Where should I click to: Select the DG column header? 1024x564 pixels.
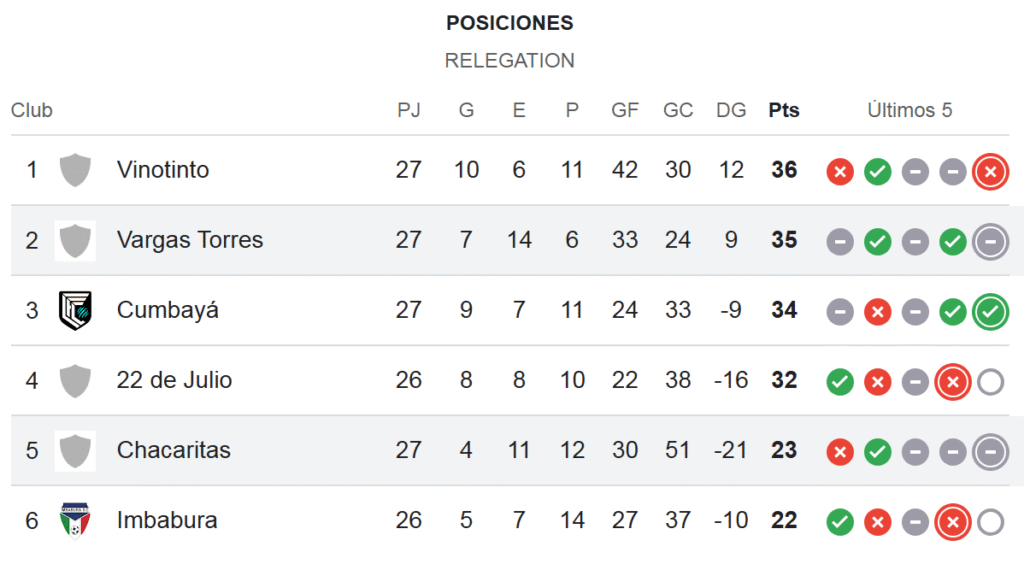[x=731, y=110]
